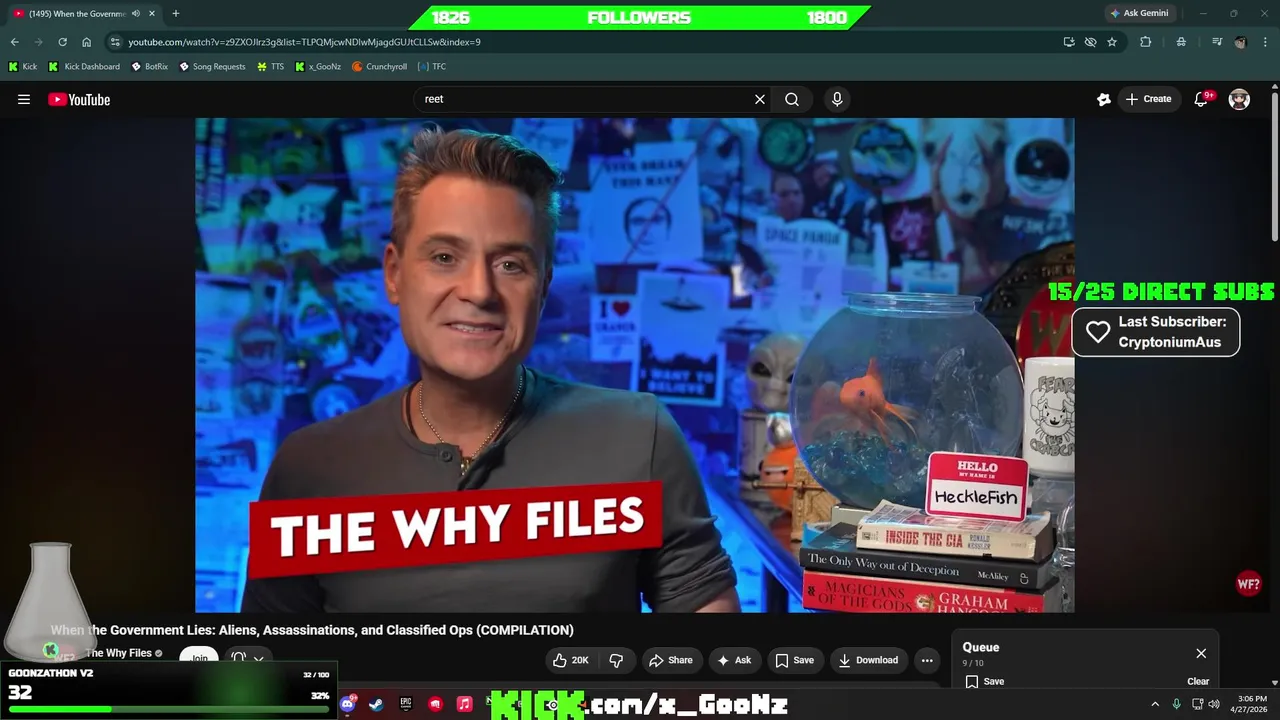Save the Queue as a playlist
The height and width of the screenshot is (720, 1280).
pos(985,681)
